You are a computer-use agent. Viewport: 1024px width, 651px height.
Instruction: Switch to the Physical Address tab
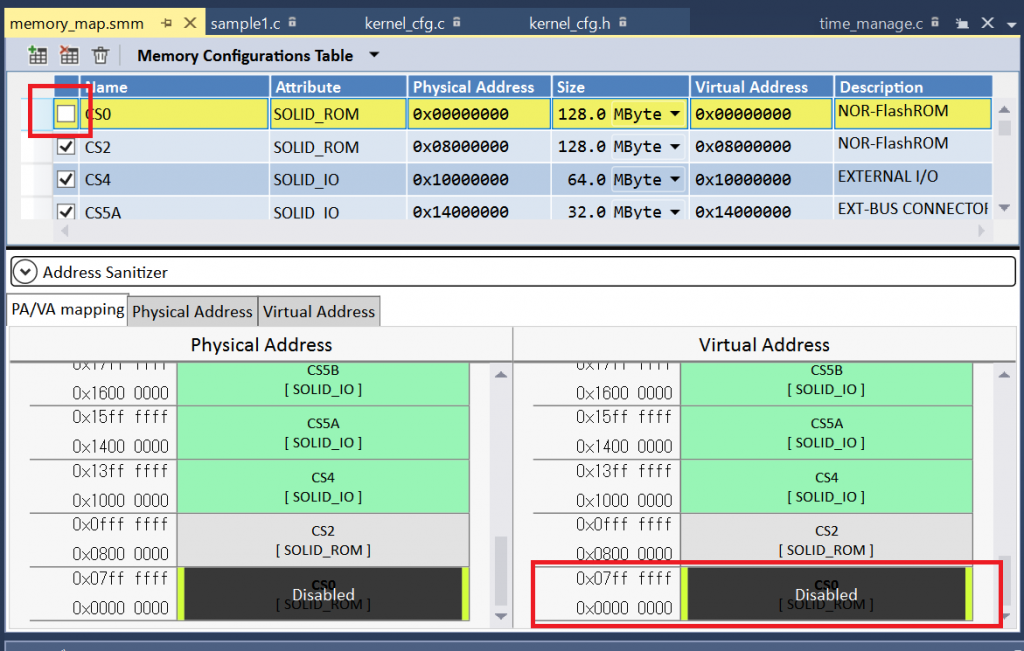click(x=192, y=312)
